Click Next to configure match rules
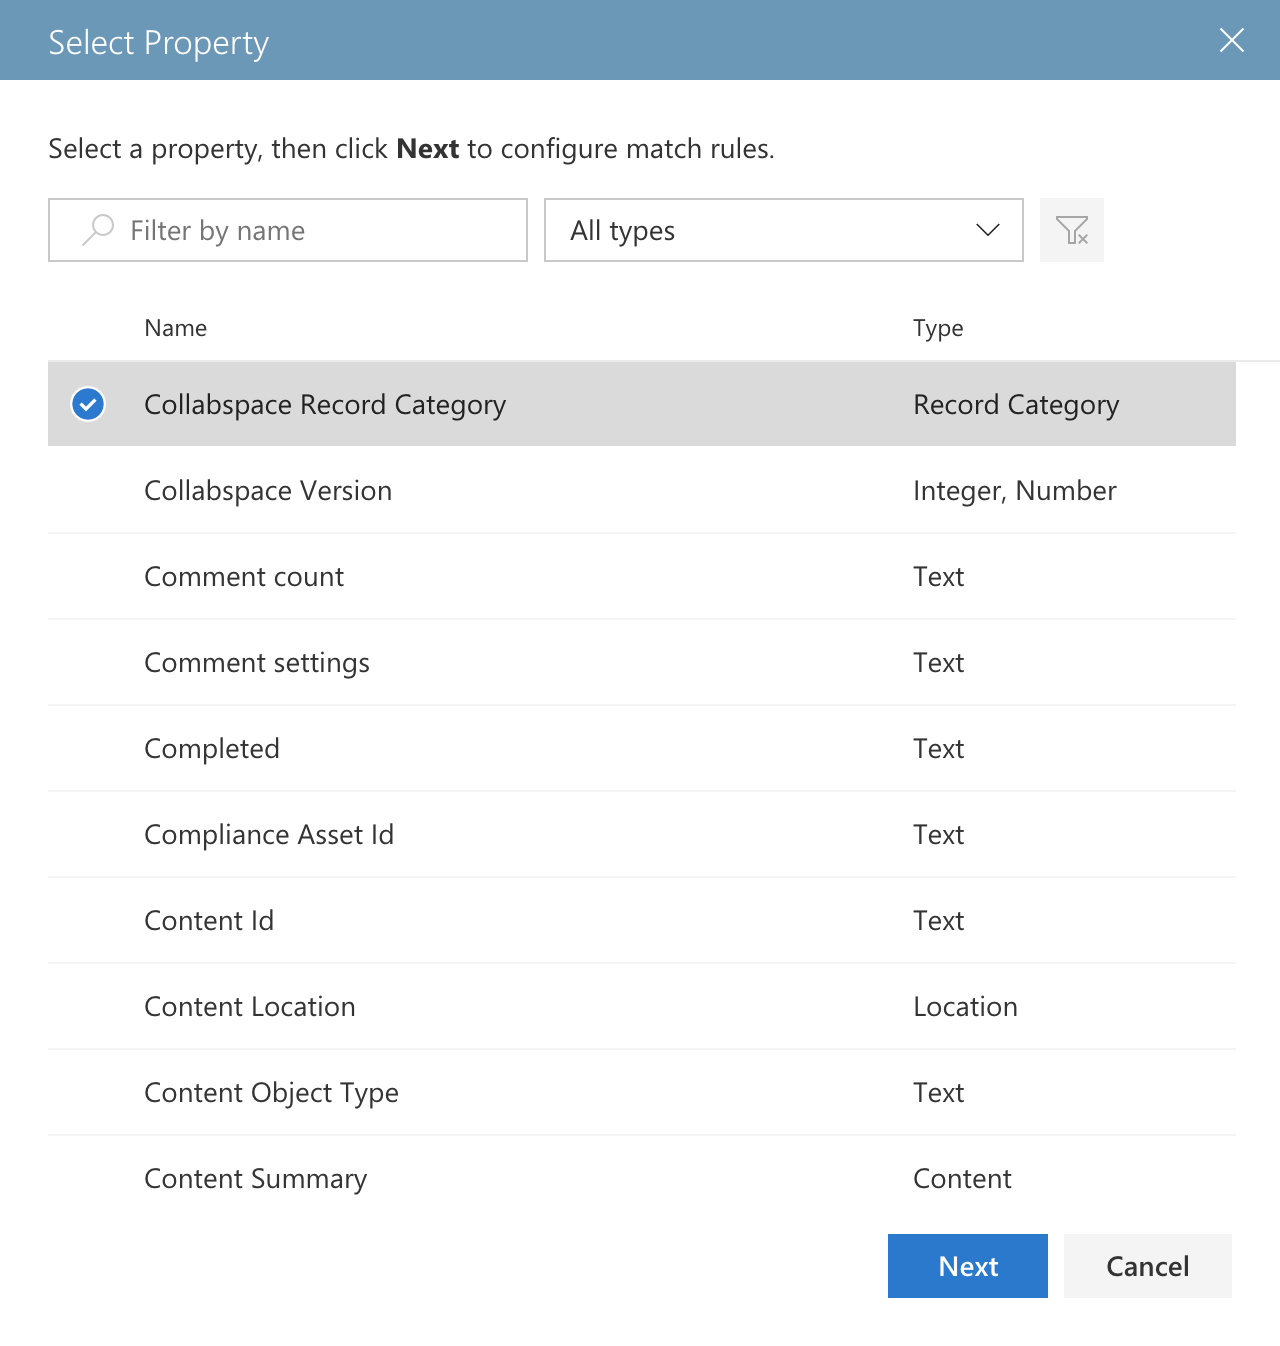 967,1266
